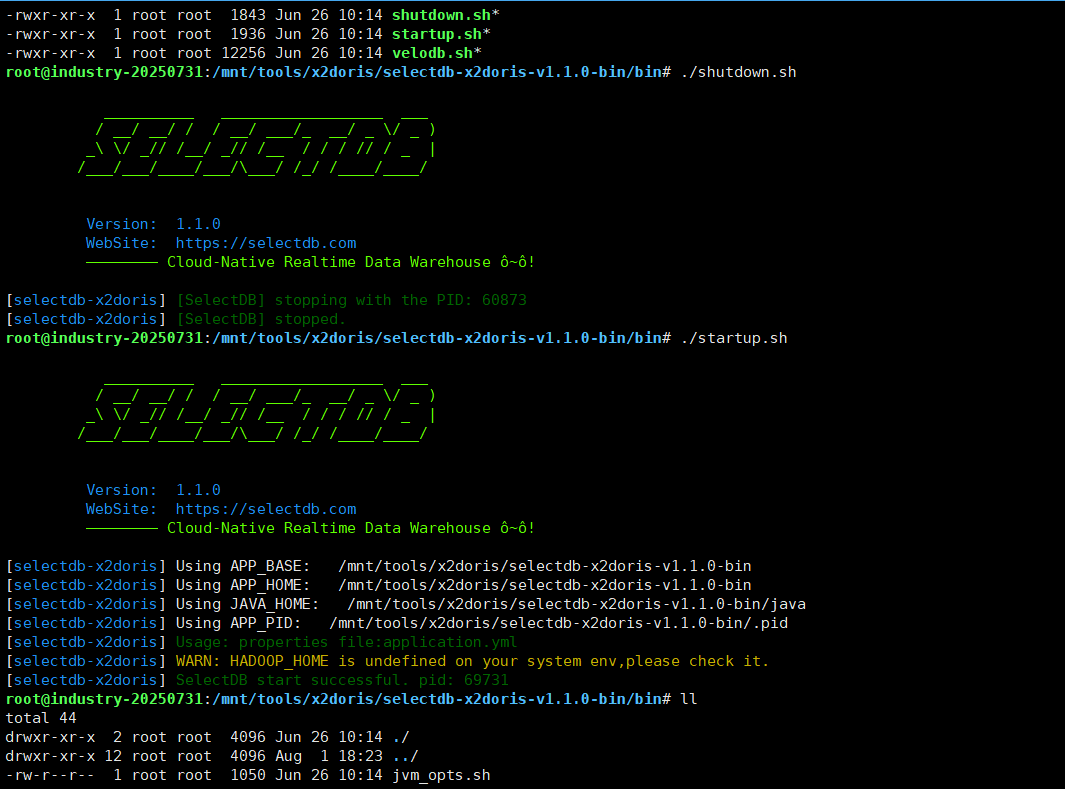Open first https://selectdb.com link after shutdown

[266, 243]
